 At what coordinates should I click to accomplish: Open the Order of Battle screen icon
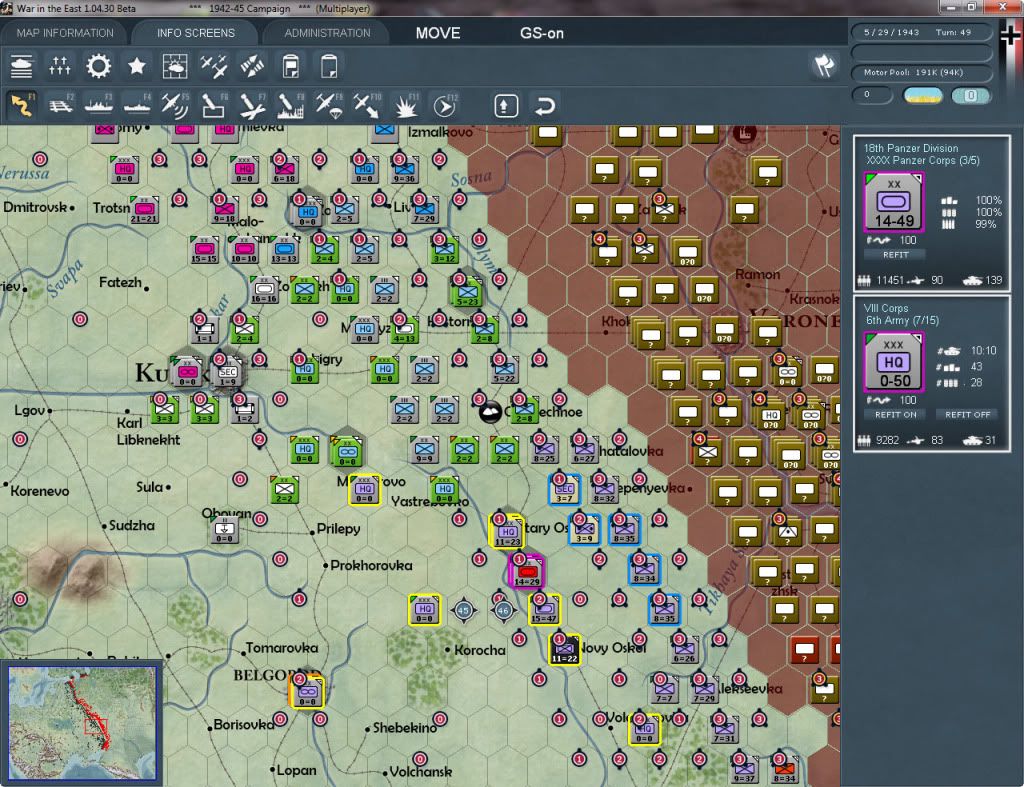tap(21, 67)
